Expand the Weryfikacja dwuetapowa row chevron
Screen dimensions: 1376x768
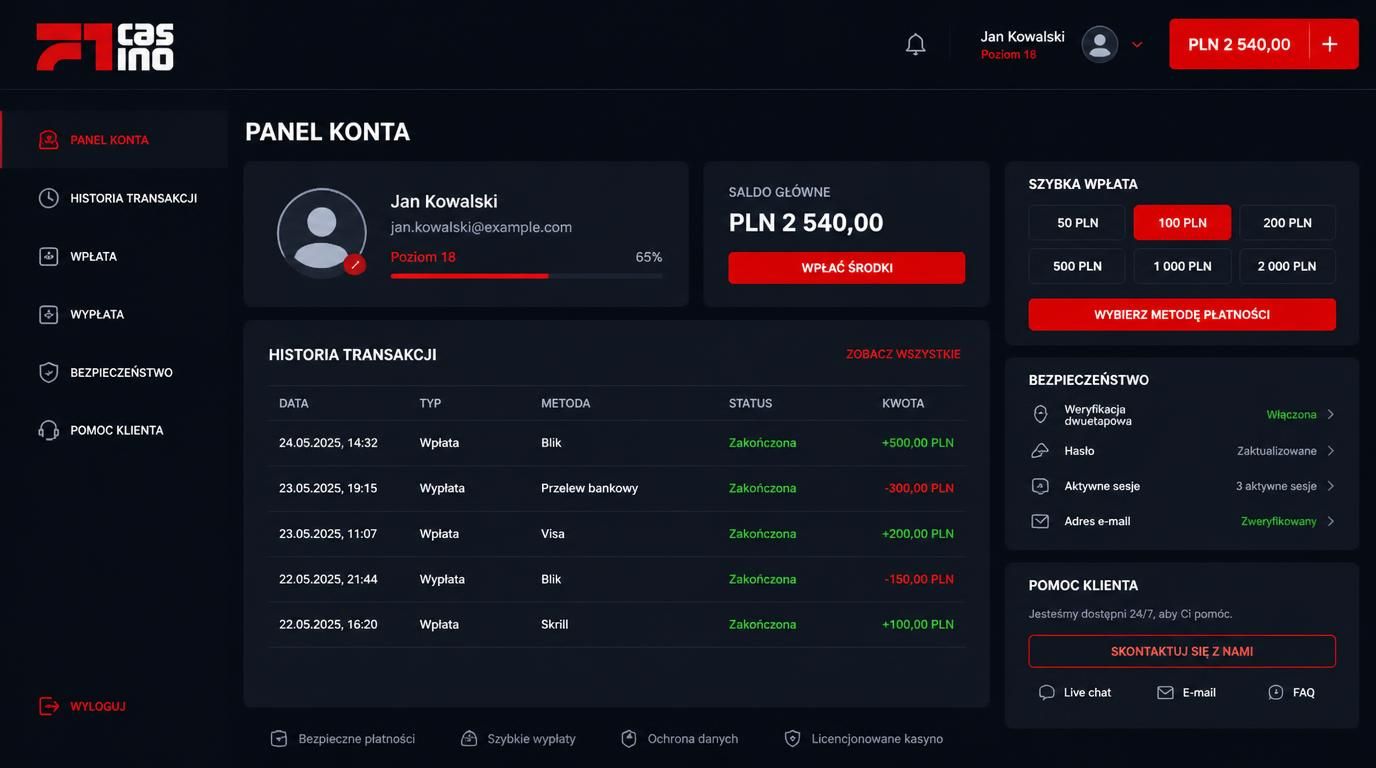point(1331,414)
